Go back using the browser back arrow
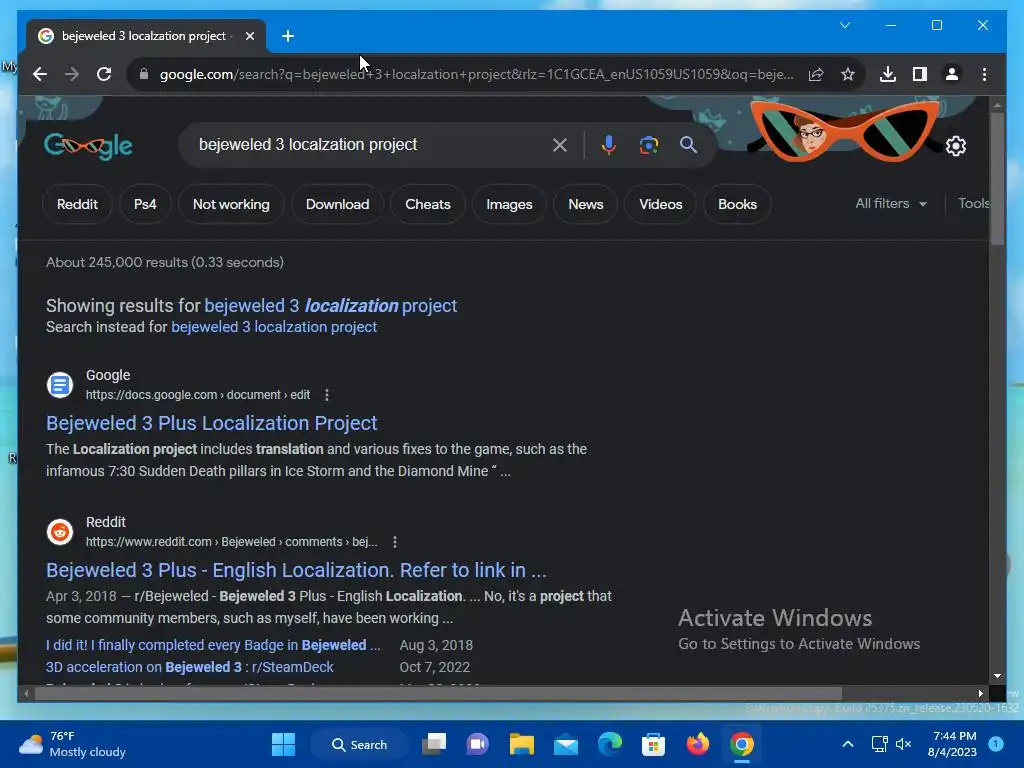The height and width of the screenshot is (768, 1024). (40, 74)
